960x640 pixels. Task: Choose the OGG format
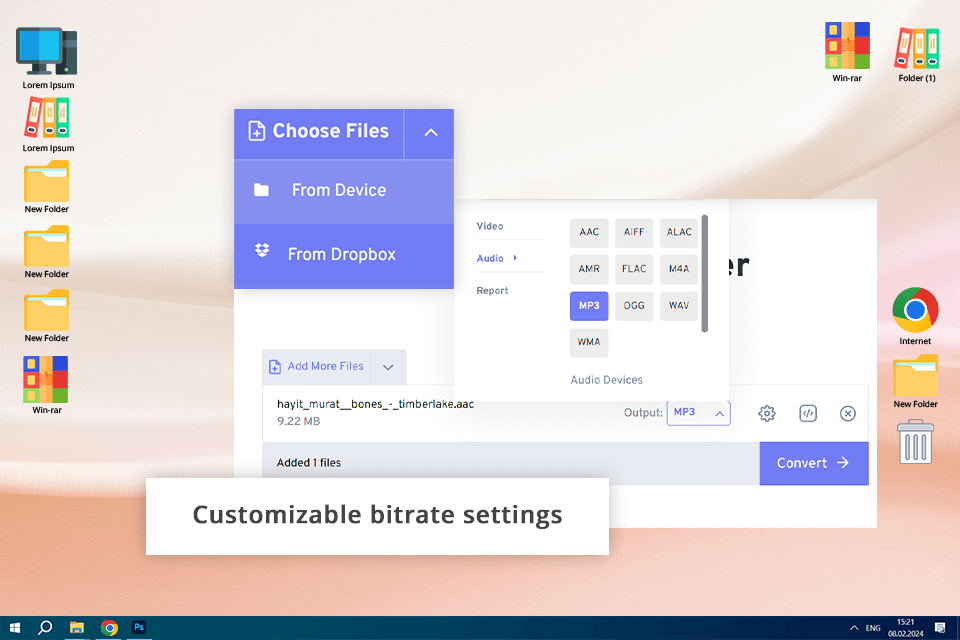pyautogui.click(x=634, y=306)
